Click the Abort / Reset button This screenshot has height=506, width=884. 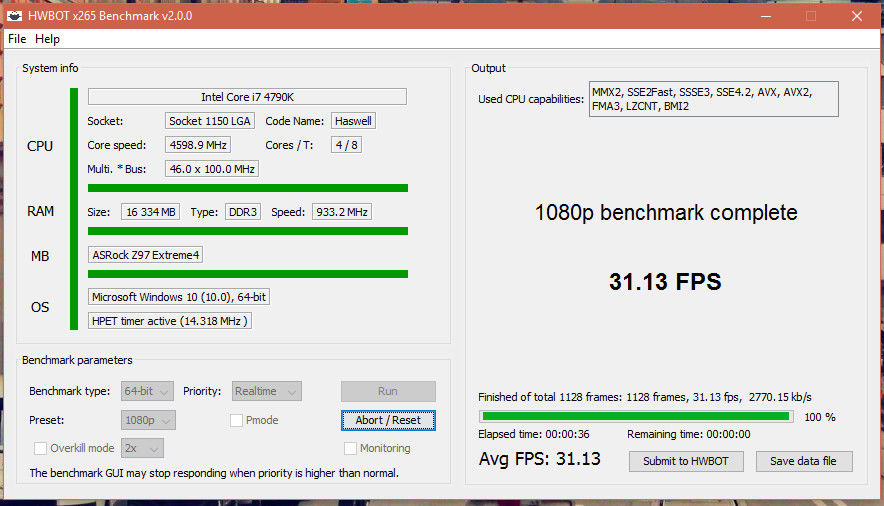point(388,420)
